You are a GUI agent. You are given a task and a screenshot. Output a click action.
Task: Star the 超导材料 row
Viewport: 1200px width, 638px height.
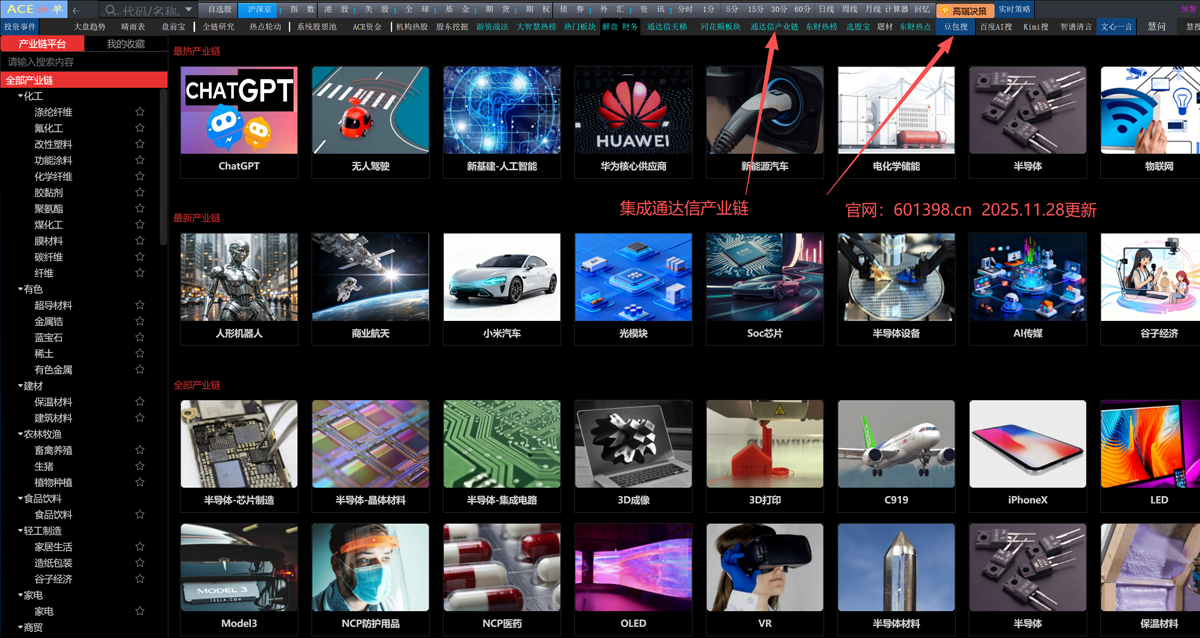[140, 305]
